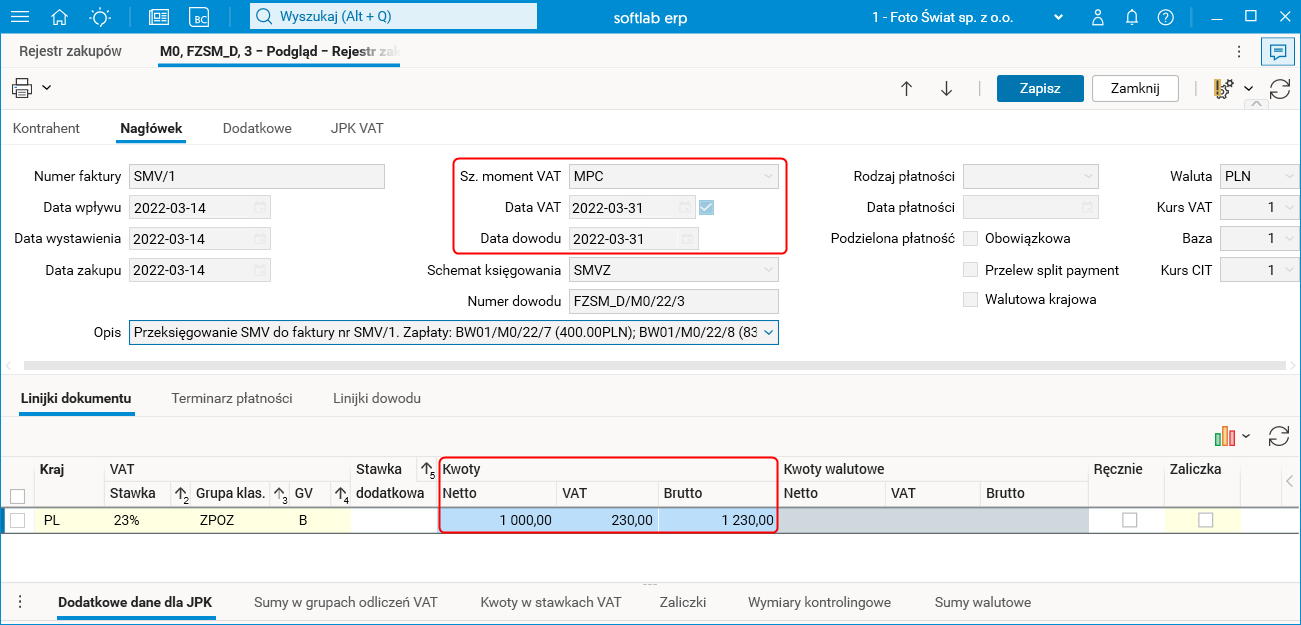Expand the settings tool dropdown arrow
Screen dimensions: 1301x625
pos(1249,89)
